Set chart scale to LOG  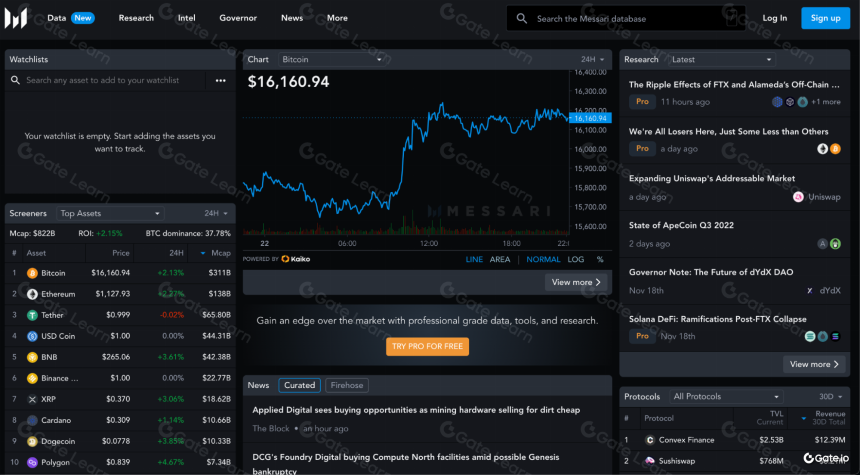click(x=575, y=259)
